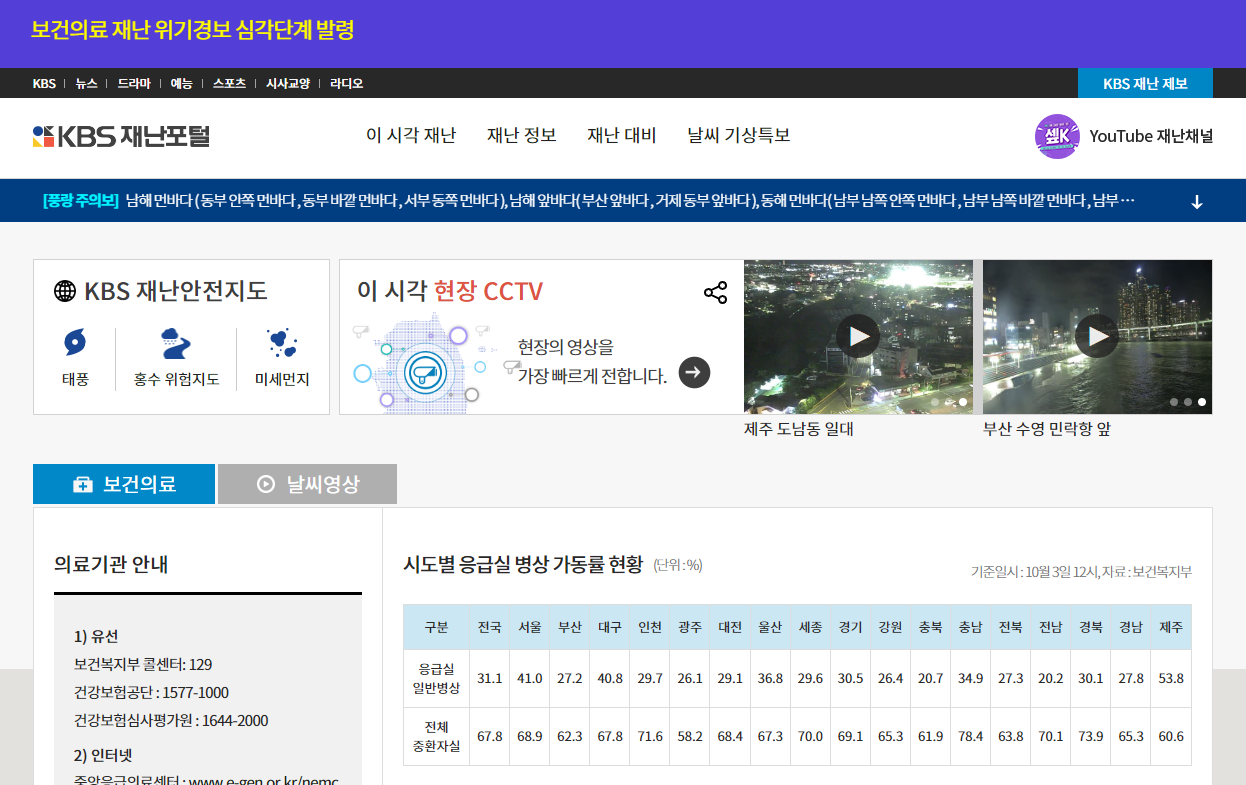1246x785 pixels.
Task: Click the 서울 column header
Action: tap(530, 627)
